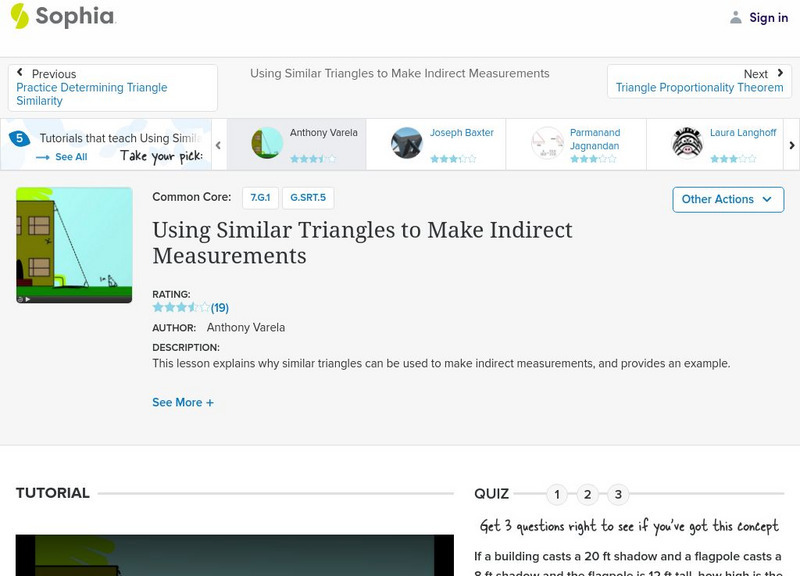Go to Previous: Practice Determining Triangle Similarity
Viewport: 800px width, 576px height.
[x=112, y=87]
